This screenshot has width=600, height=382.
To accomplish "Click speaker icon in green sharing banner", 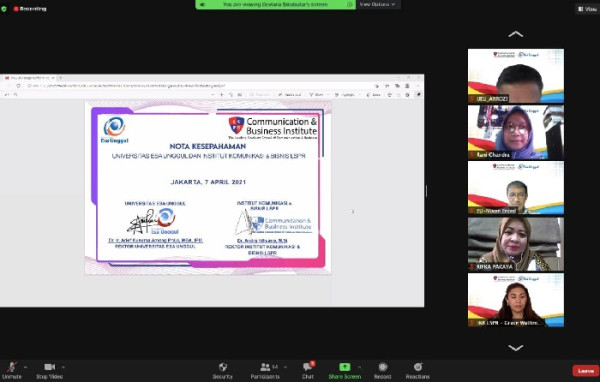I will pyautogui.click(x=202, y=4).
